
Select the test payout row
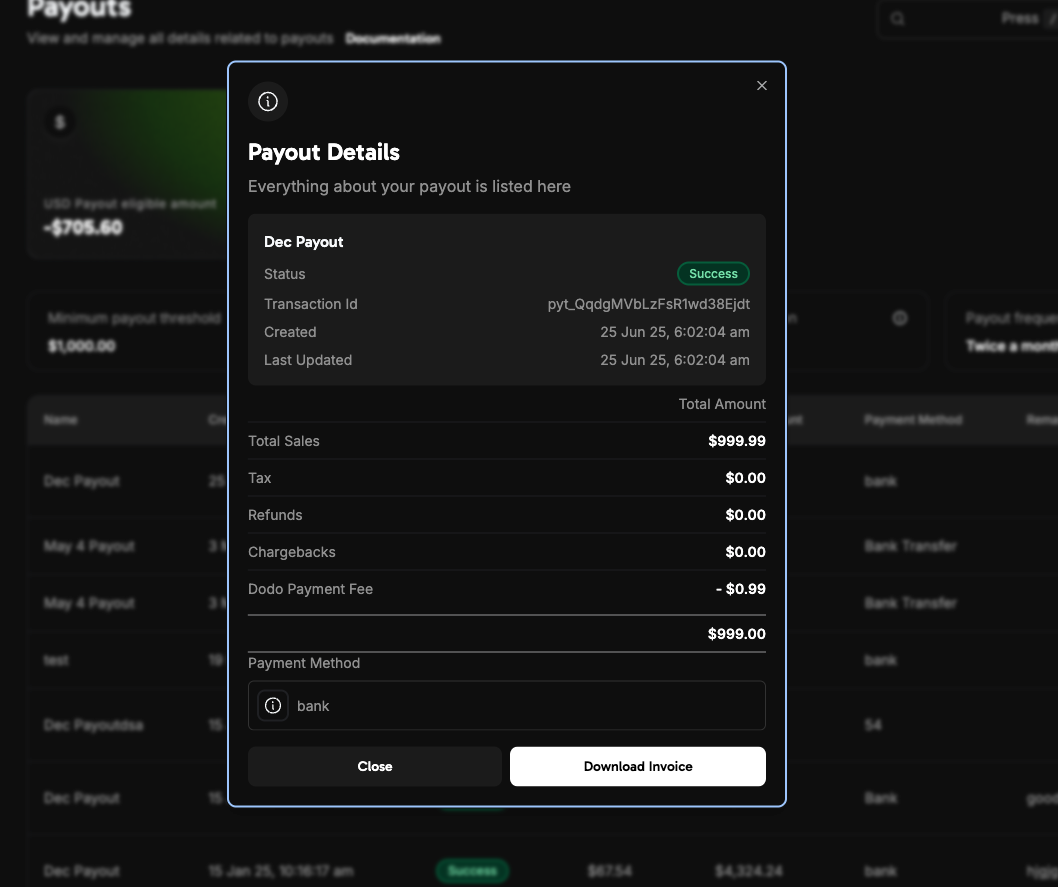(x=56, y=660)
